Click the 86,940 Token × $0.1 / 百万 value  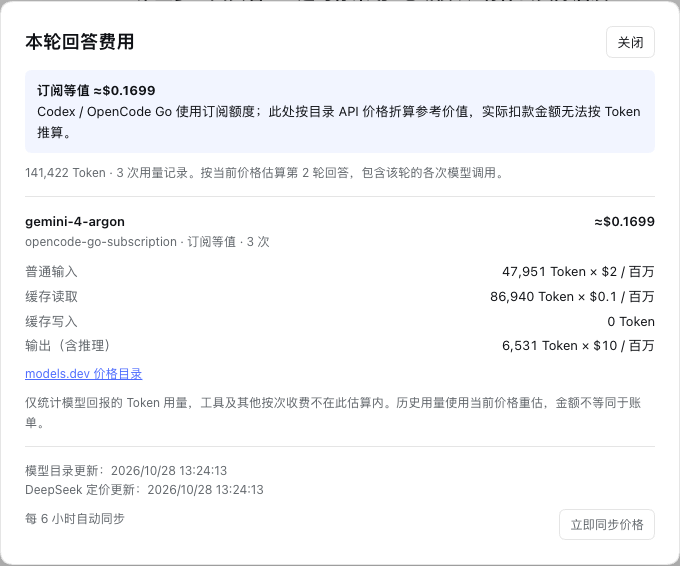tap(572, 297)
